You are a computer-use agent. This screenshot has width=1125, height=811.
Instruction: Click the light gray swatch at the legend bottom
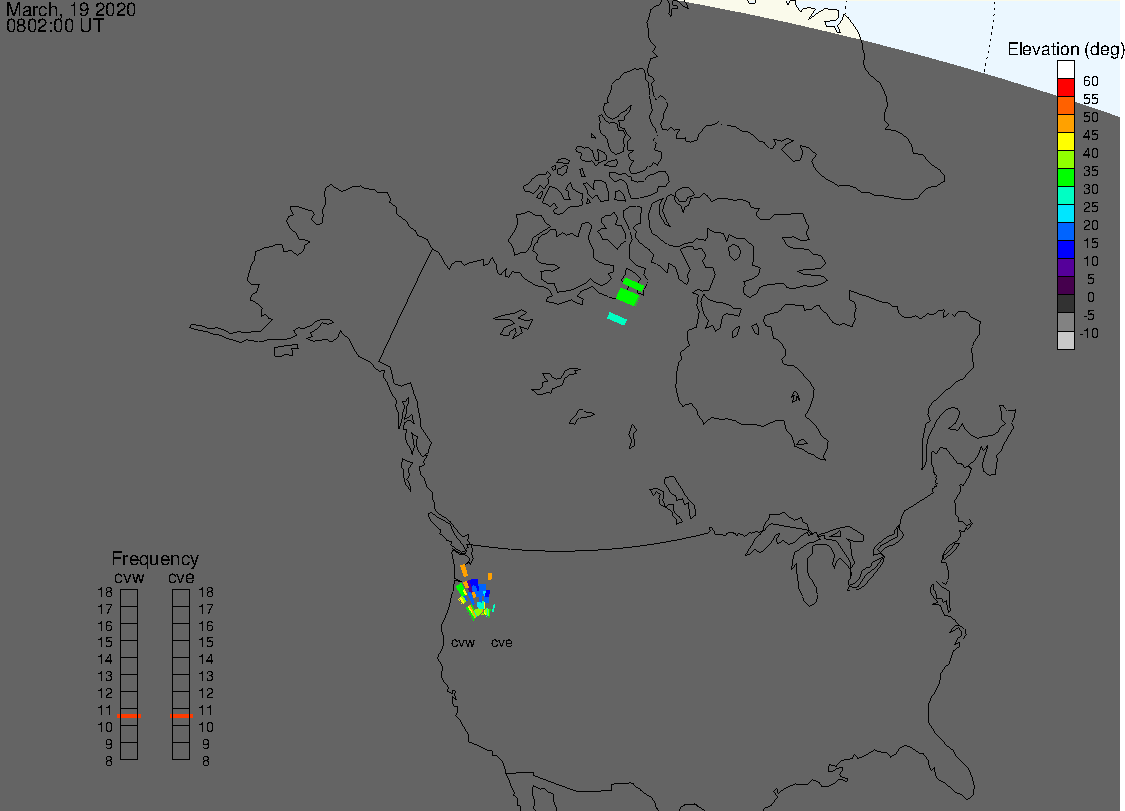1065,340
